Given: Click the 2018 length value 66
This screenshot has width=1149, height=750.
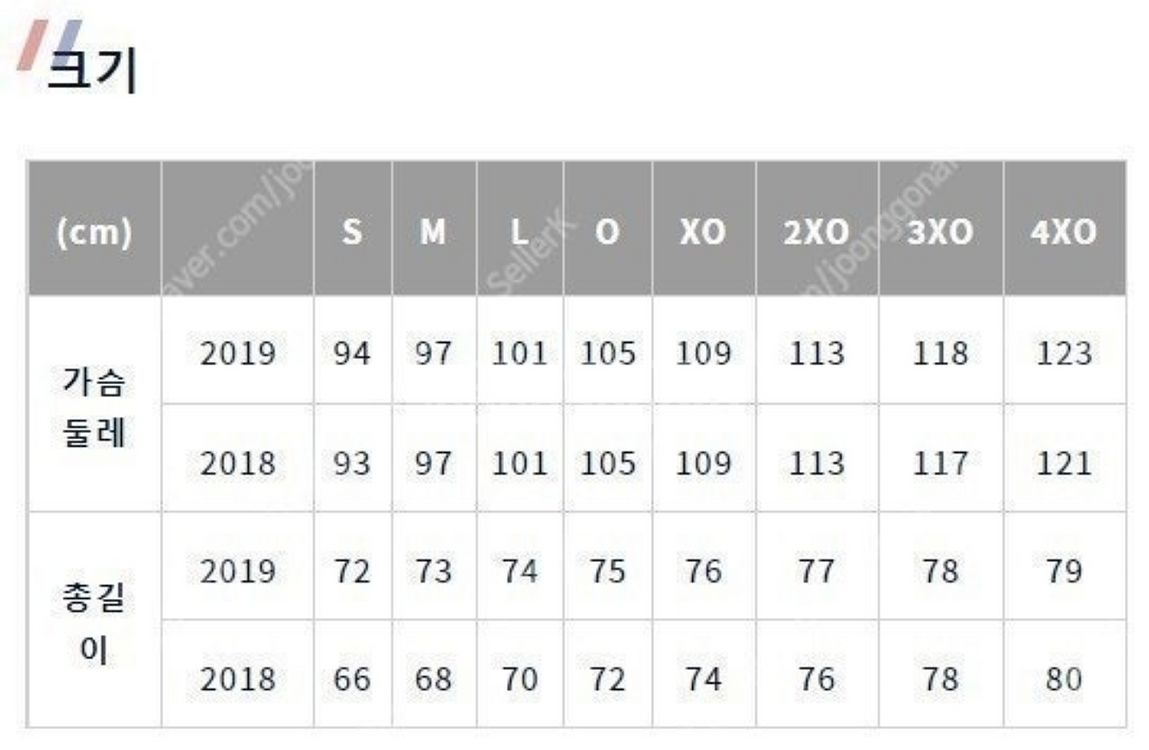Looking at the screenshot, I should (x=352, y=680).
